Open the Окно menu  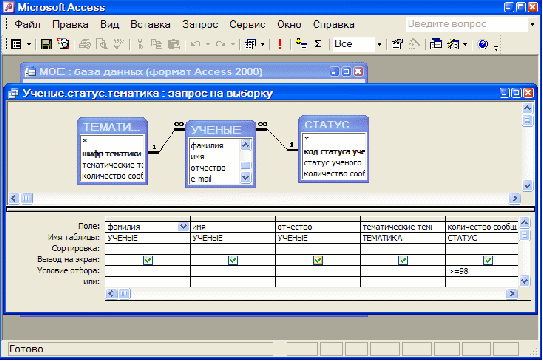tap(289, 25)
